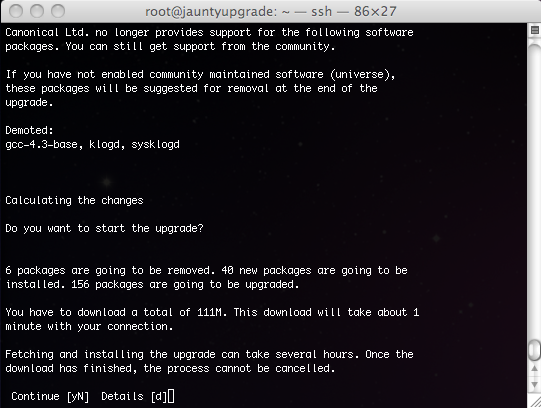Click the scroll down arrow

coord(534,384)
